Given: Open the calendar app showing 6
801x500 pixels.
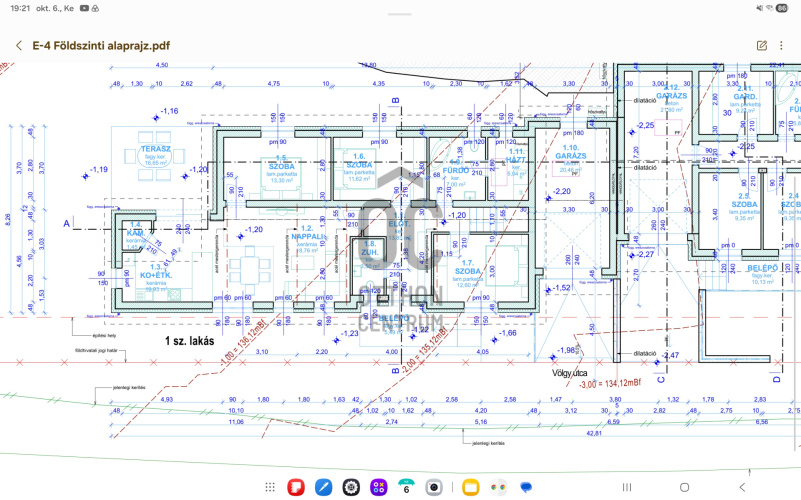Looking at the screenshot, I should [406, 487].
